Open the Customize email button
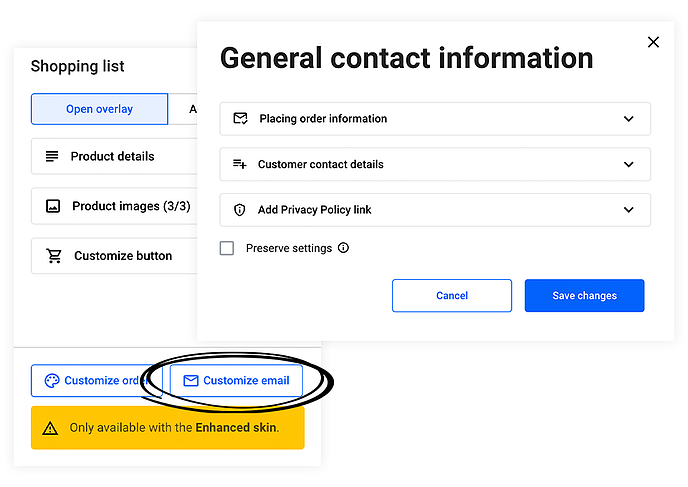Viewport: 688px width, 487px height. pos(236,381)
